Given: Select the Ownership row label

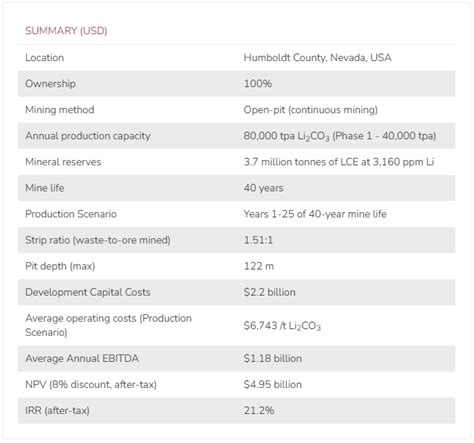Looking at the screenshot, I should pos(50,84).
